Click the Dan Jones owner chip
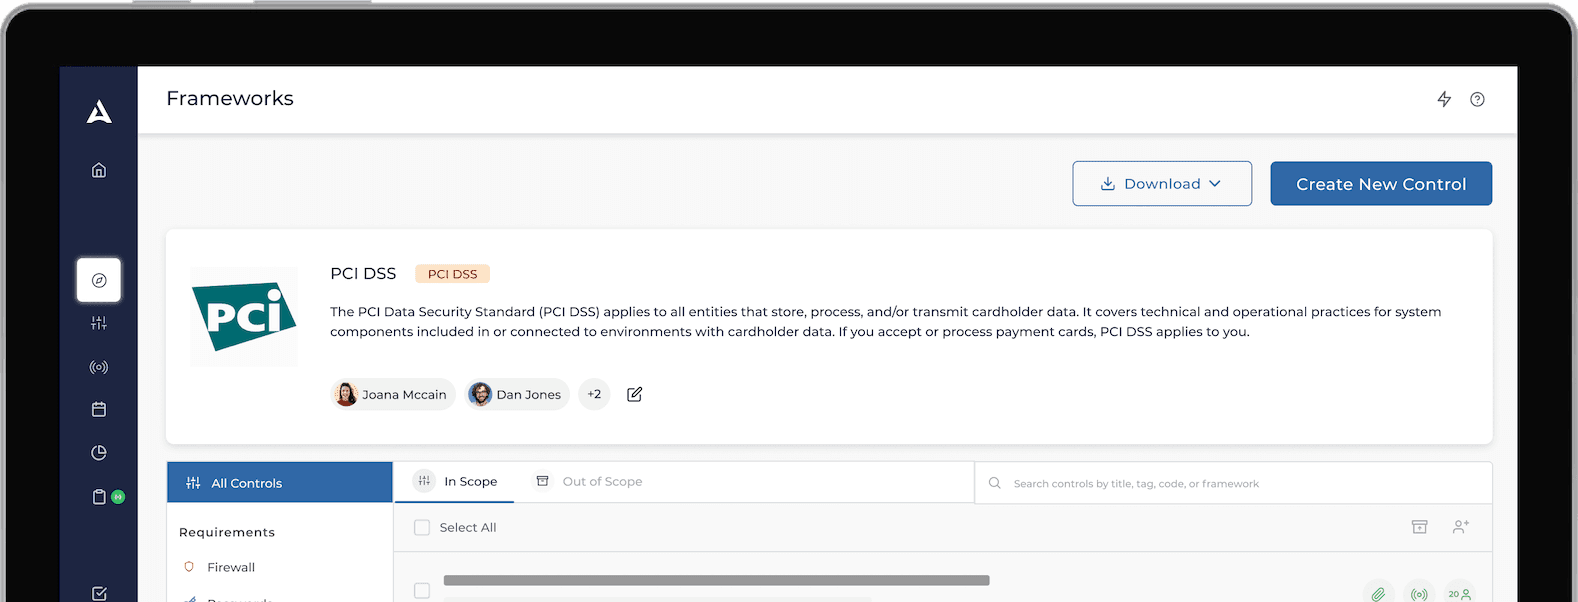 [x=517, y=394]
